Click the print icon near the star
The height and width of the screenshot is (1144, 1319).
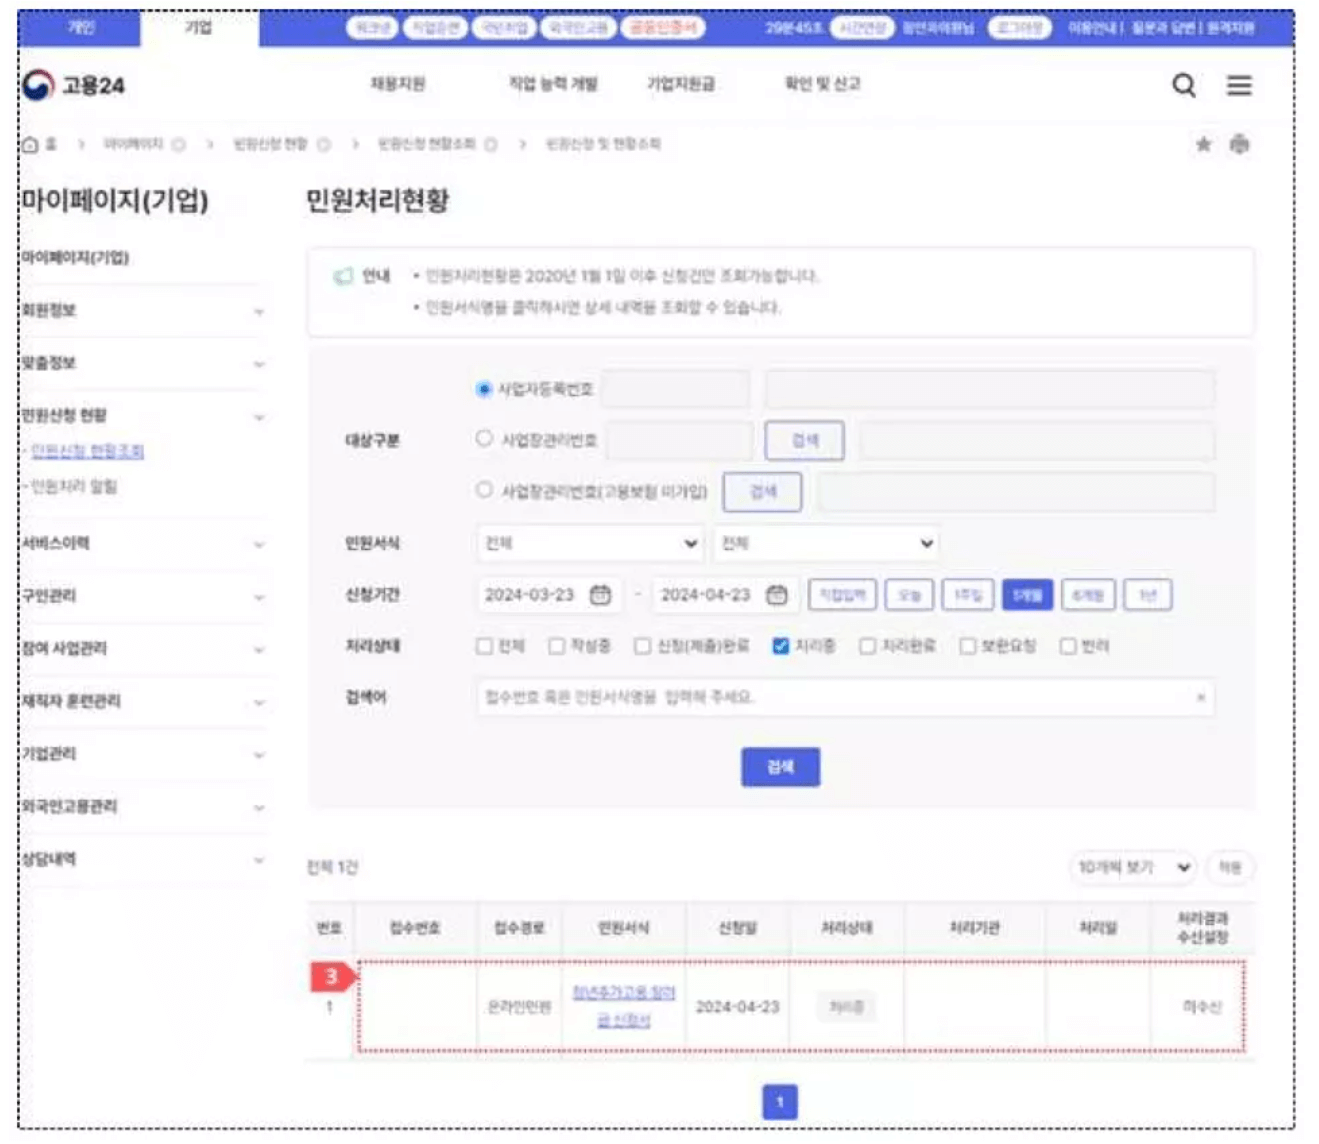(x=1241, y=143)
